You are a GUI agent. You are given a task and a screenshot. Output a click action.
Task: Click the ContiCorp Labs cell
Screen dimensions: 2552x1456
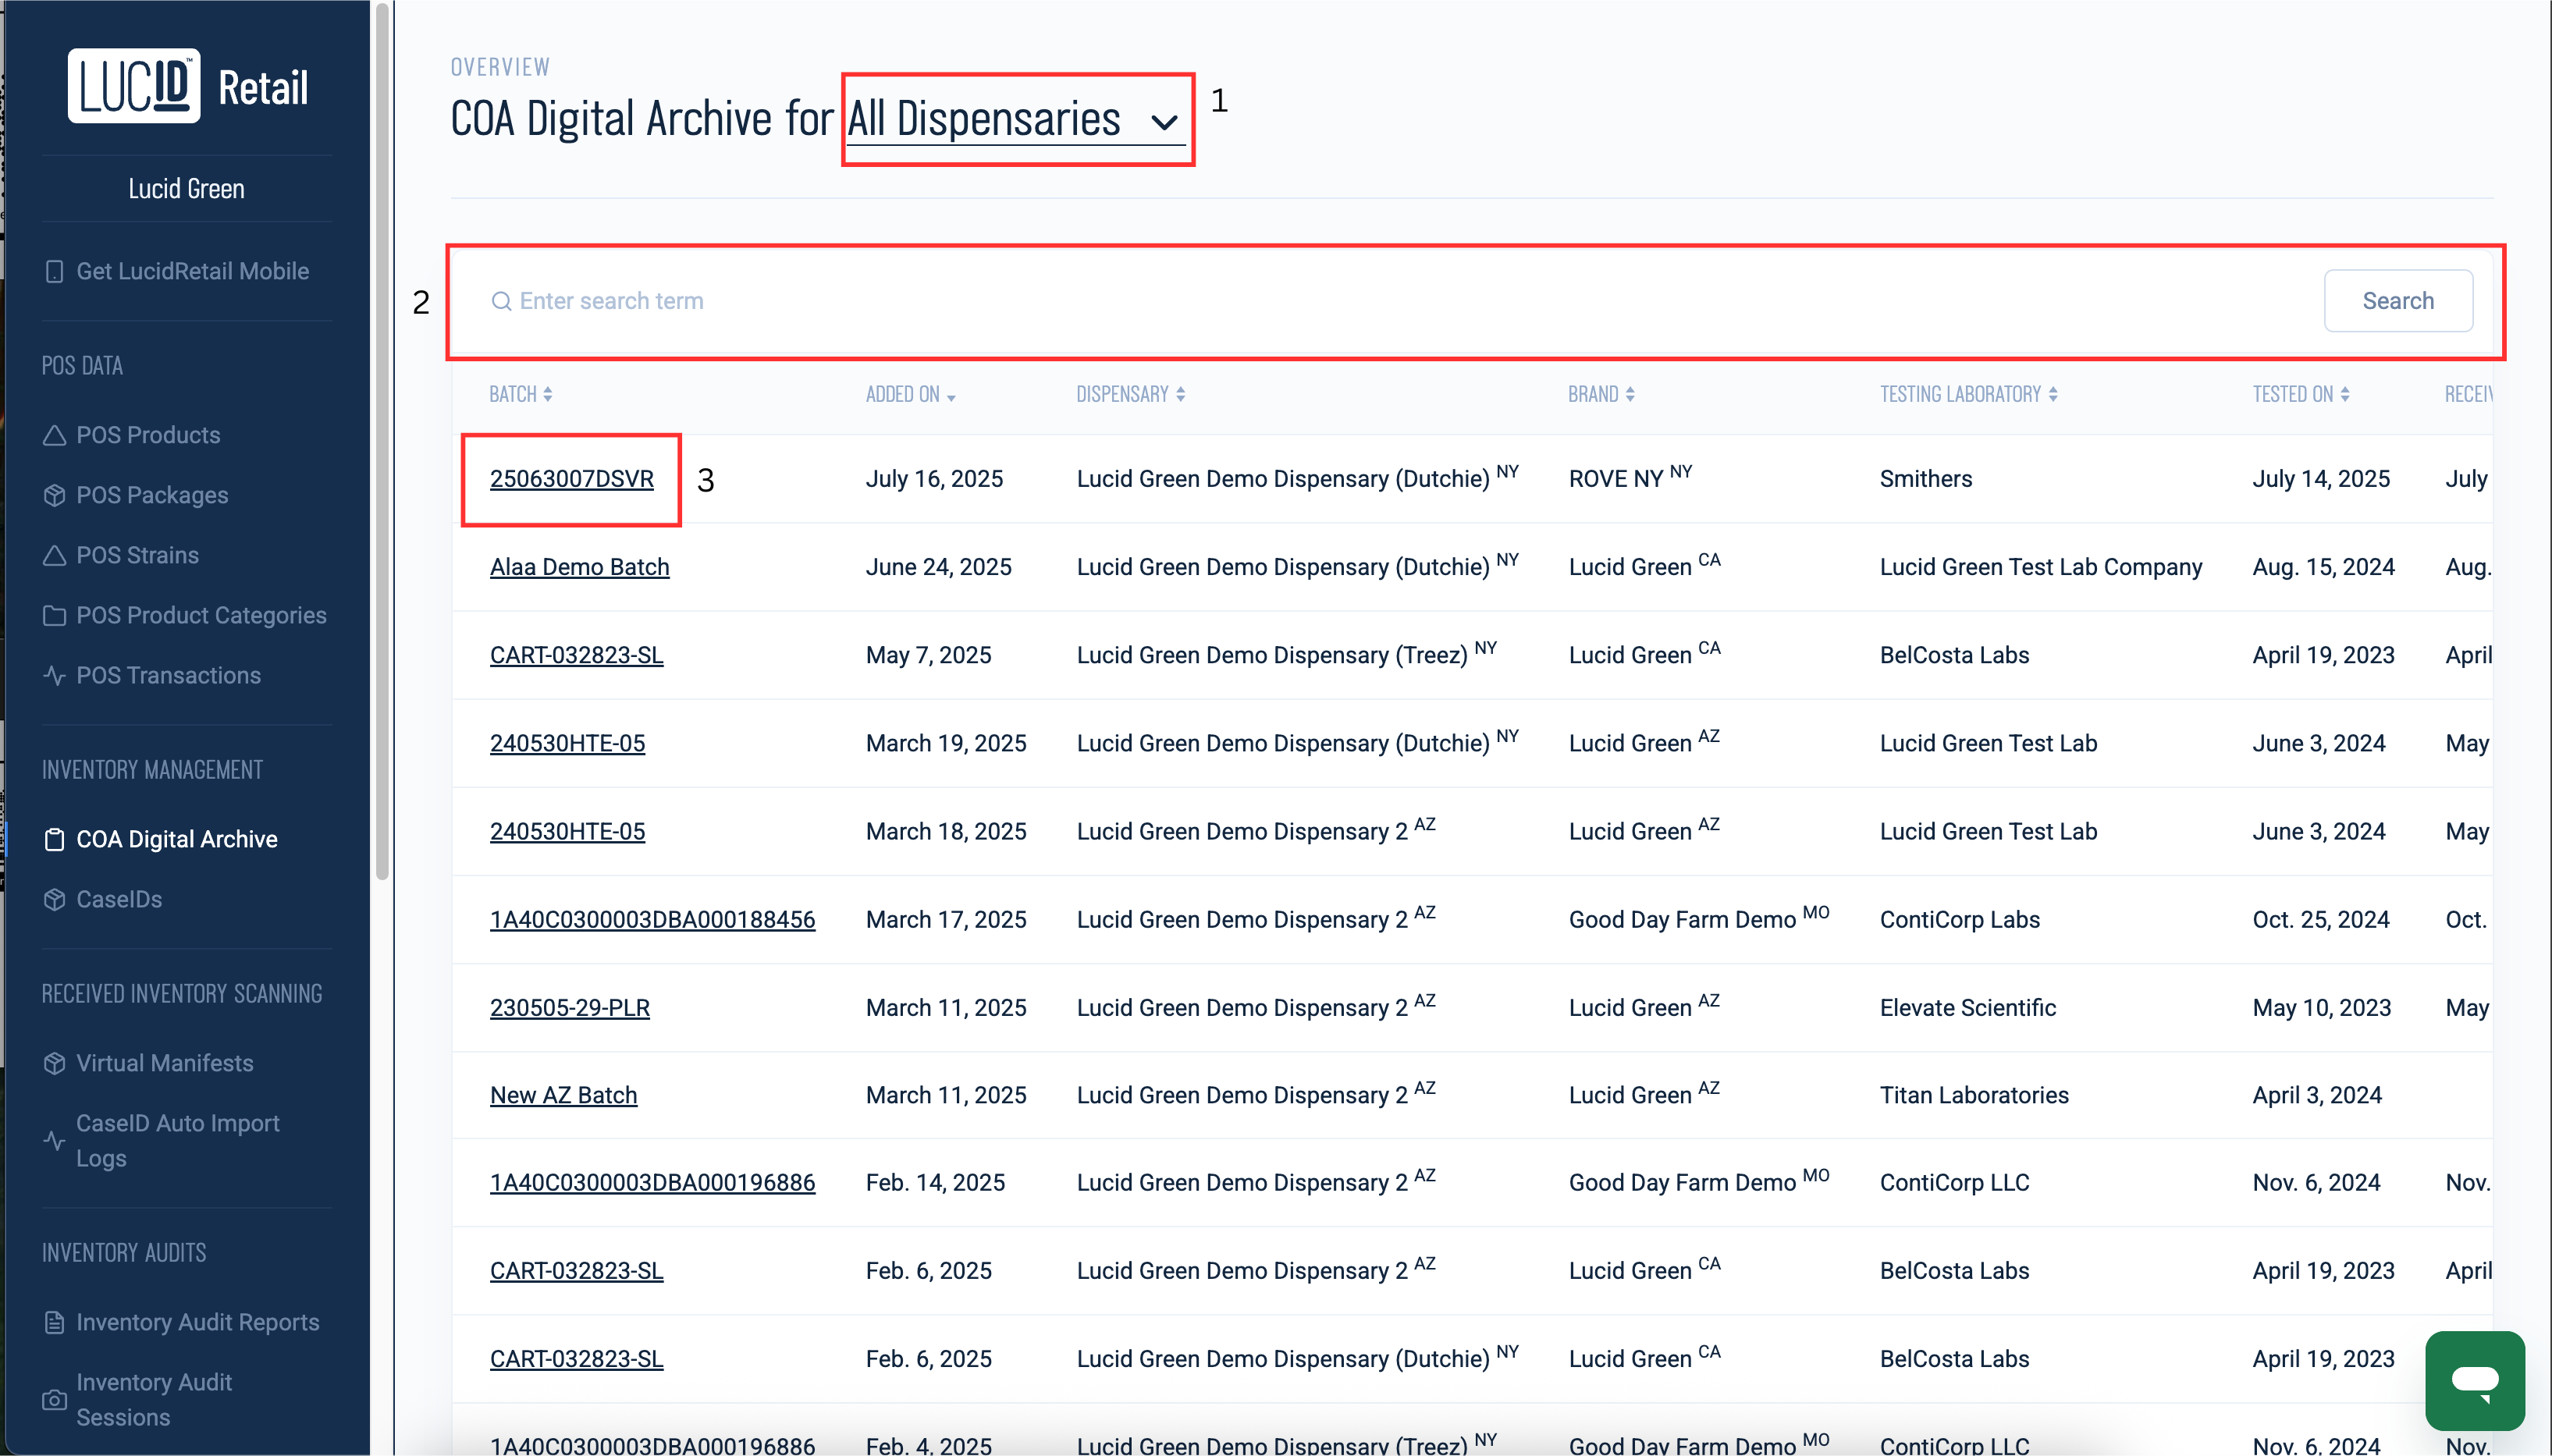[x=1959, y=919]
